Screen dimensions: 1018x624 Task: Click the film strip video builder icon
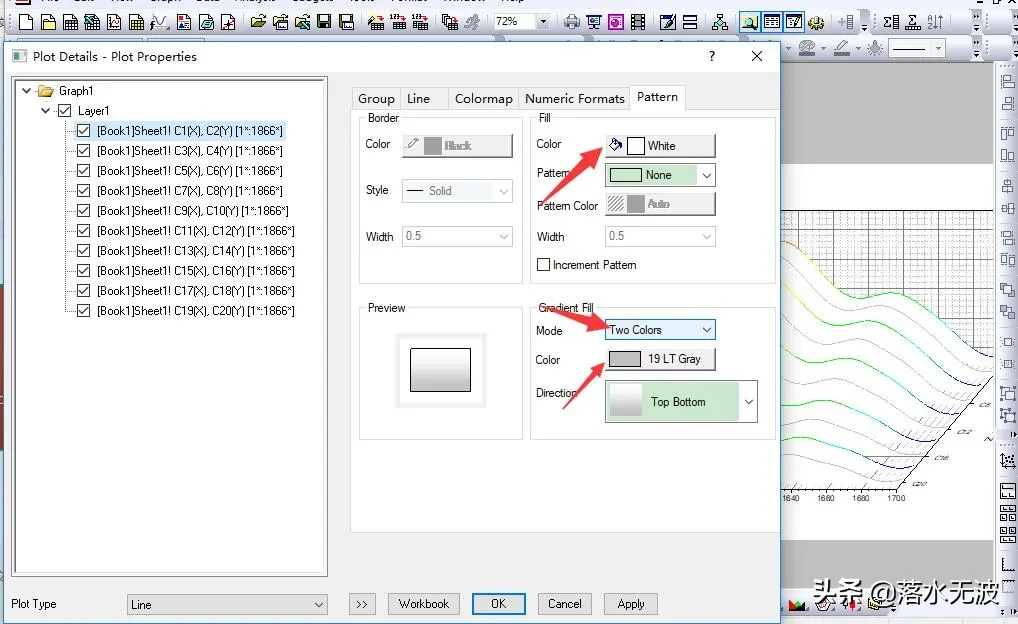click(x=638, y=22)
